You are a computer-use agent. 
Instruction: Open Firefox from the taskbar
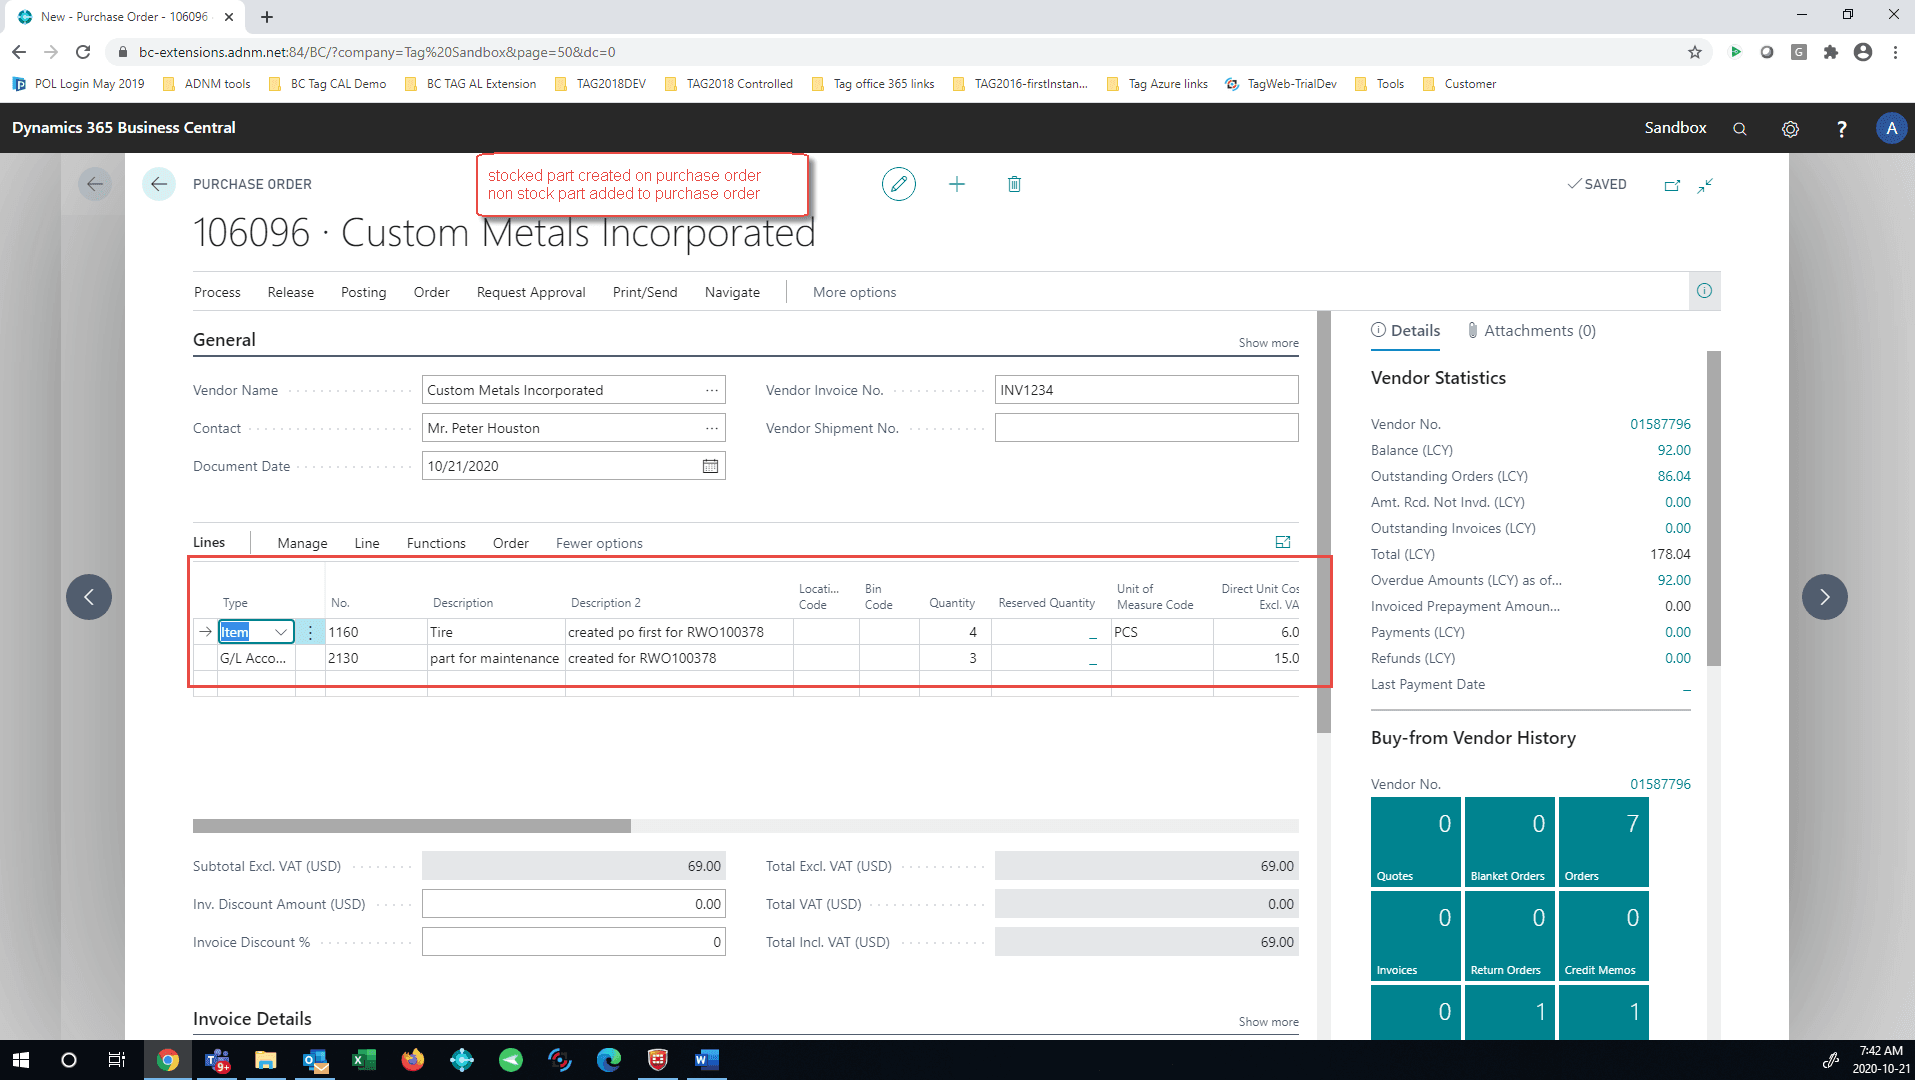412,1060
